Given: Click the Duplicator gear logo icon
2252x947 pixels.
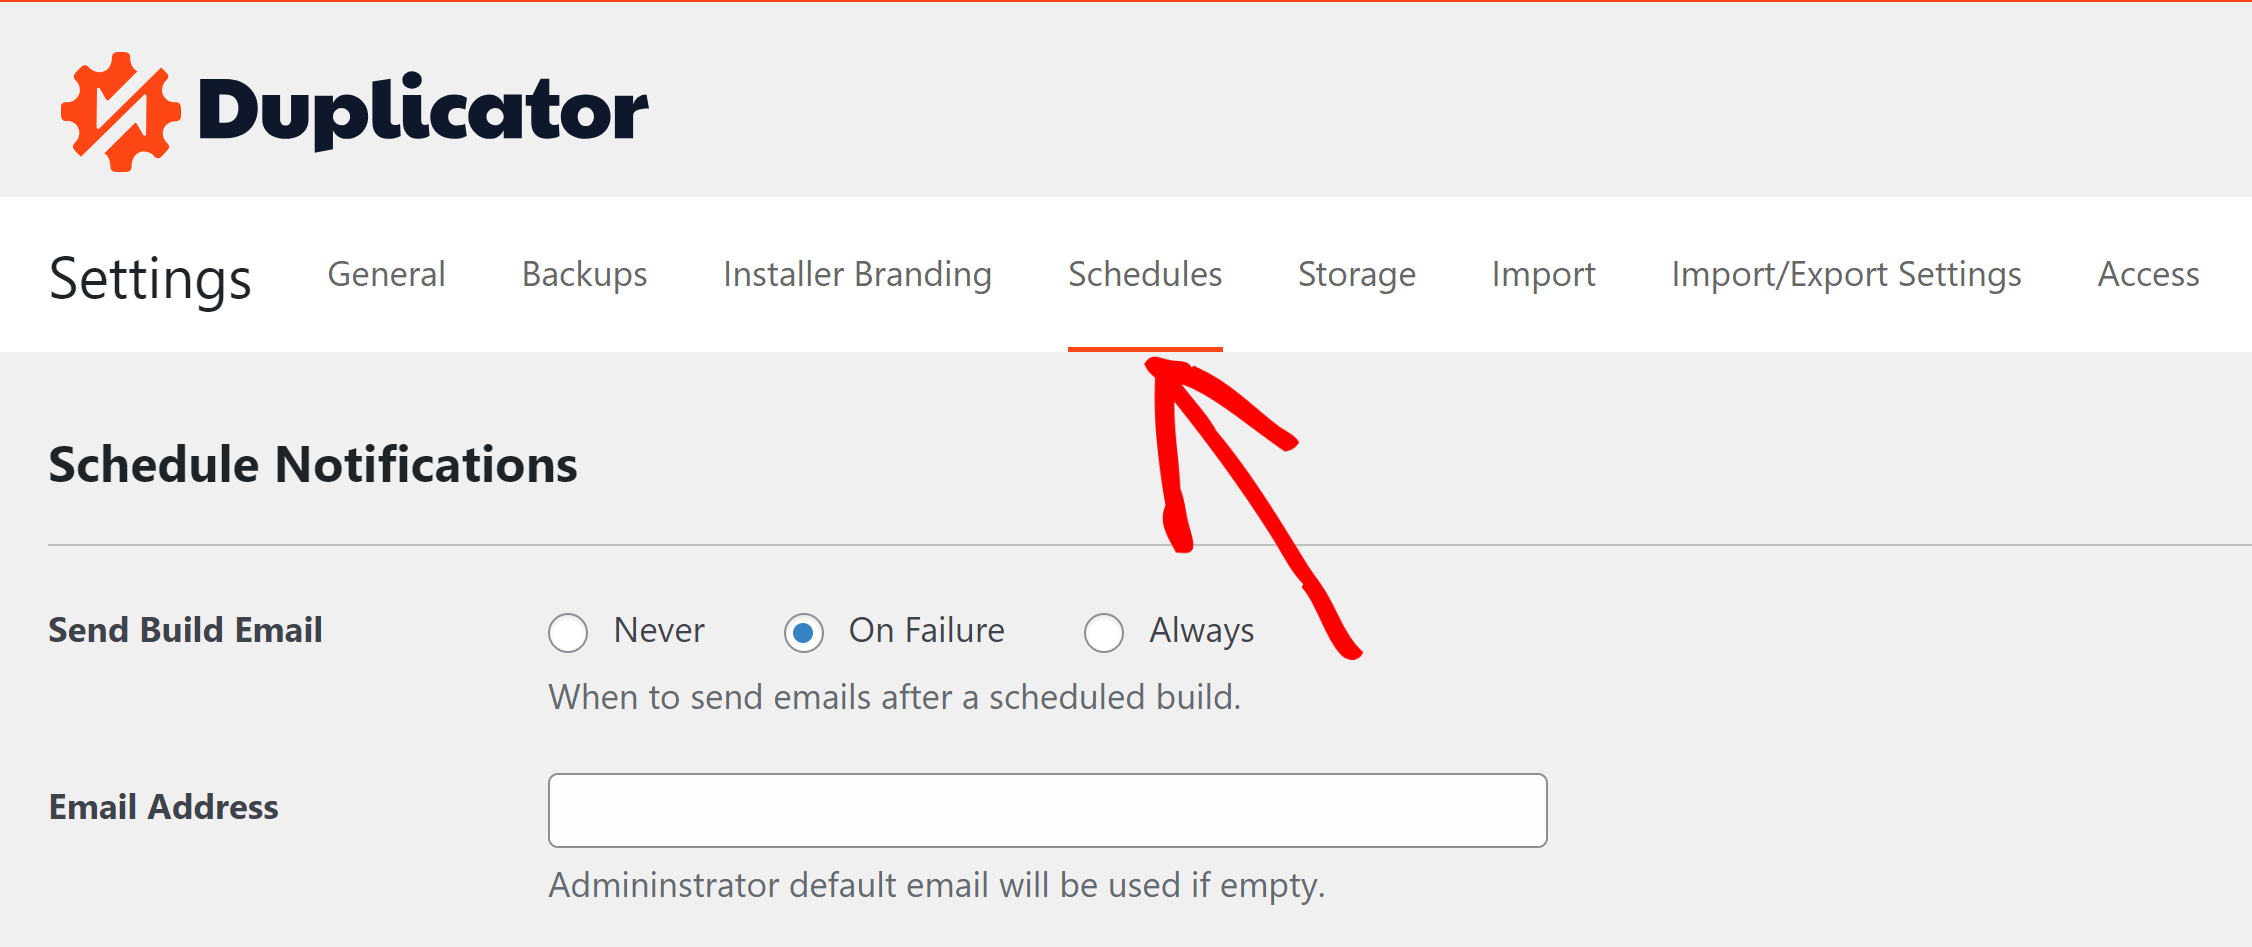Looking at the screenshot, I should (x=121, y=111).
